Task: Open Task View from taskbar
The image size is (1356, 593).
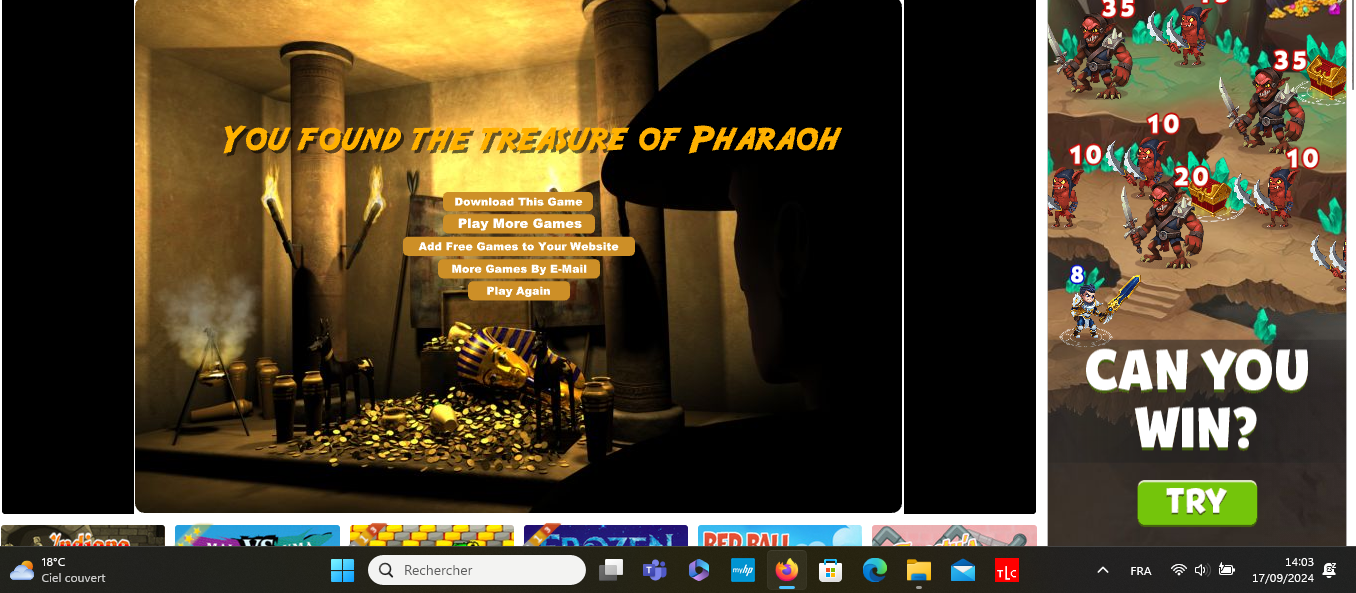Action: click(x=611, y=570)
